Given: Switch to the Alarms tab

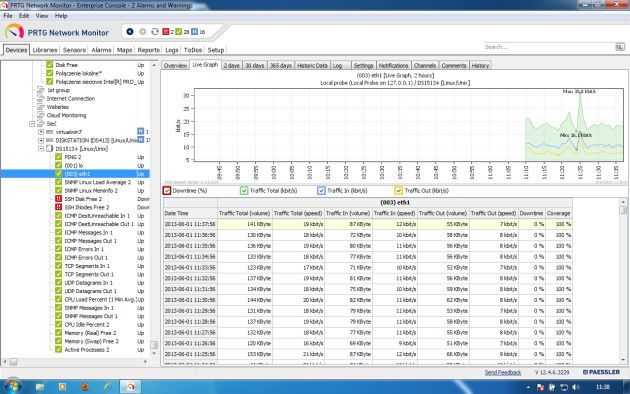Looking at the screenshot, I should coord(101,50).
